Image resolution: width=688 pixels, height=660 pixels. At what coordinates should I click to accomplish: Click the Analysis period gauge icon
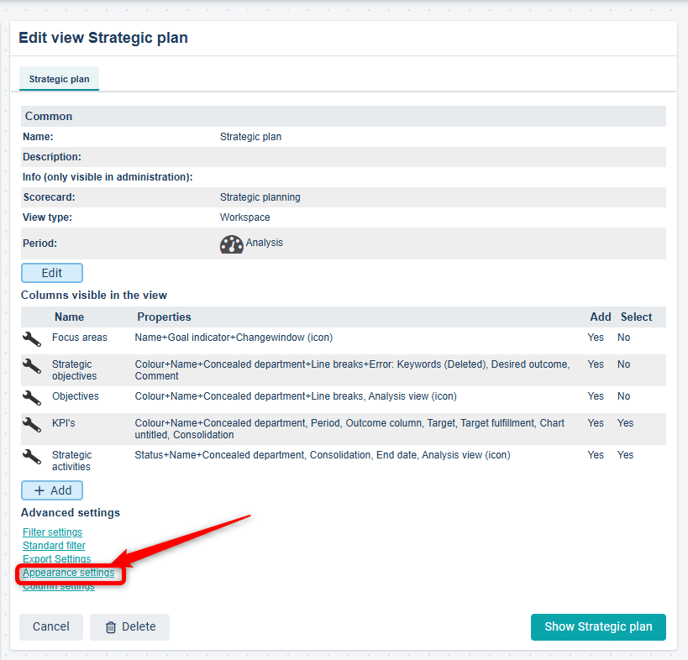tap(231, 244)
